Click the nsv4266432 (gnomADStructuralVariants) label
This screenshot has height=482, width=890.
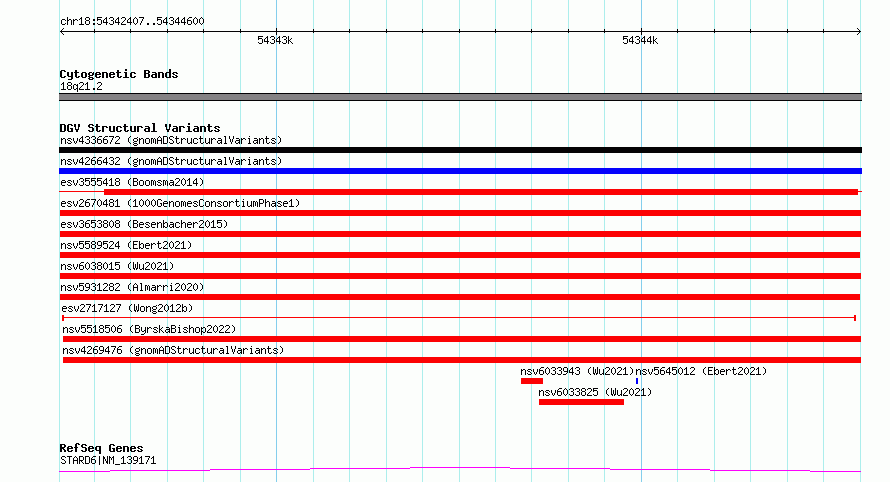click(171, 161)
